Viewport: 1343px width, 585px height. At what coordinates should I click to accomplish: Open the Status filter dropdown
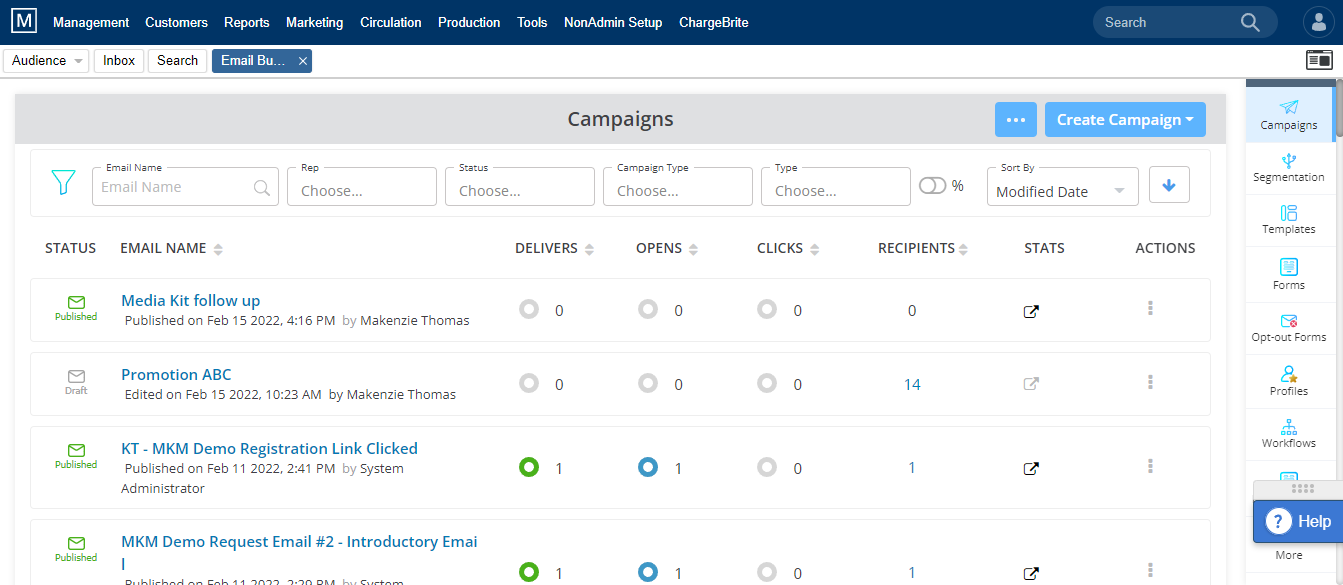pos(520,187)
